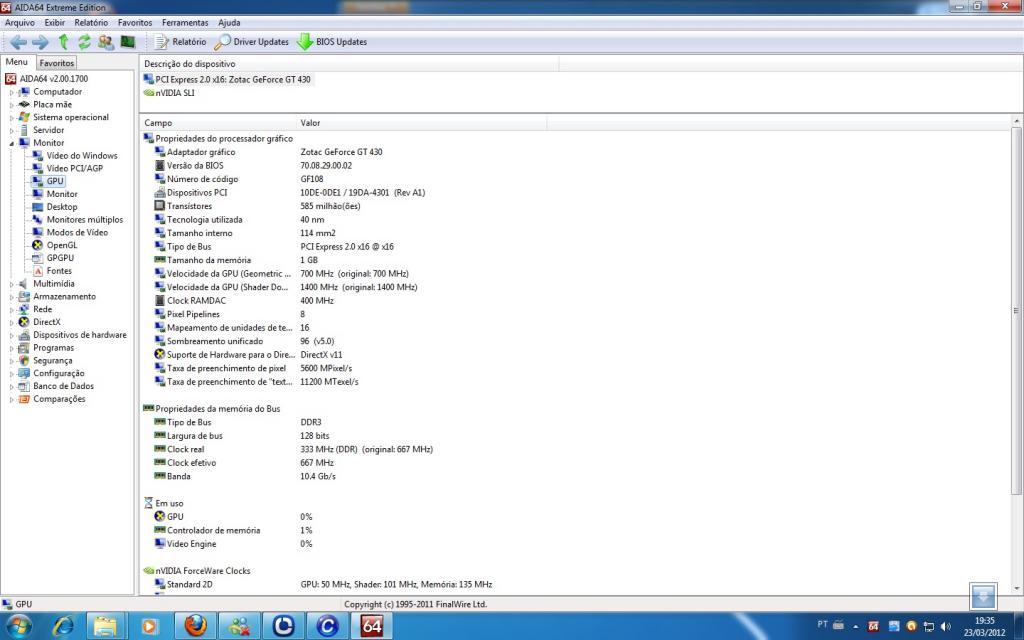1024x640 pixels.
Task: Expand the Multimídia tree node
Action: (x=11, y=285)
